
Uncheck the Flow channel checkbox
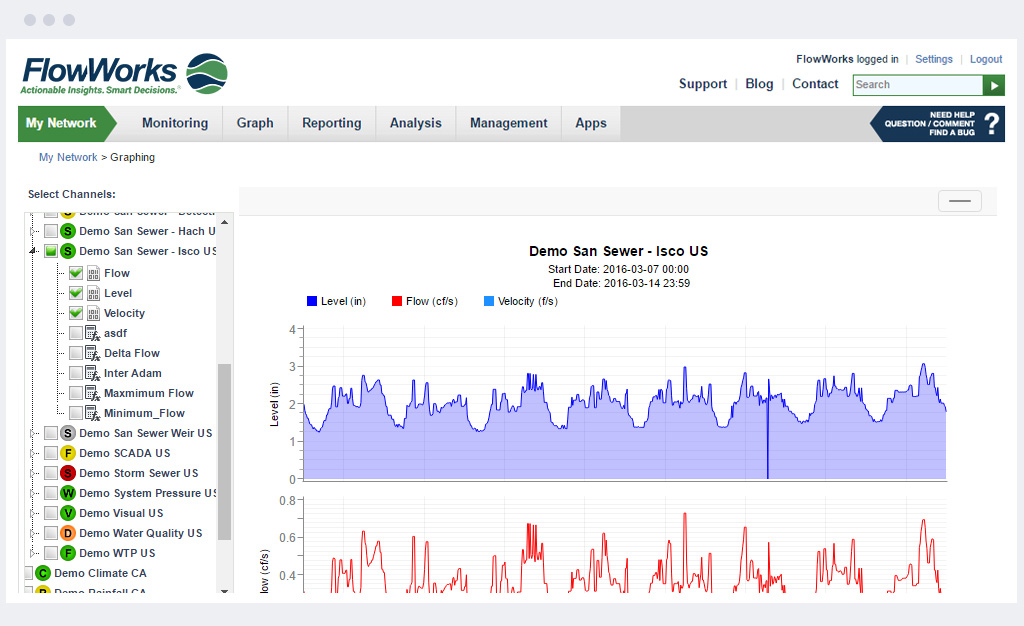click(76, 273)
